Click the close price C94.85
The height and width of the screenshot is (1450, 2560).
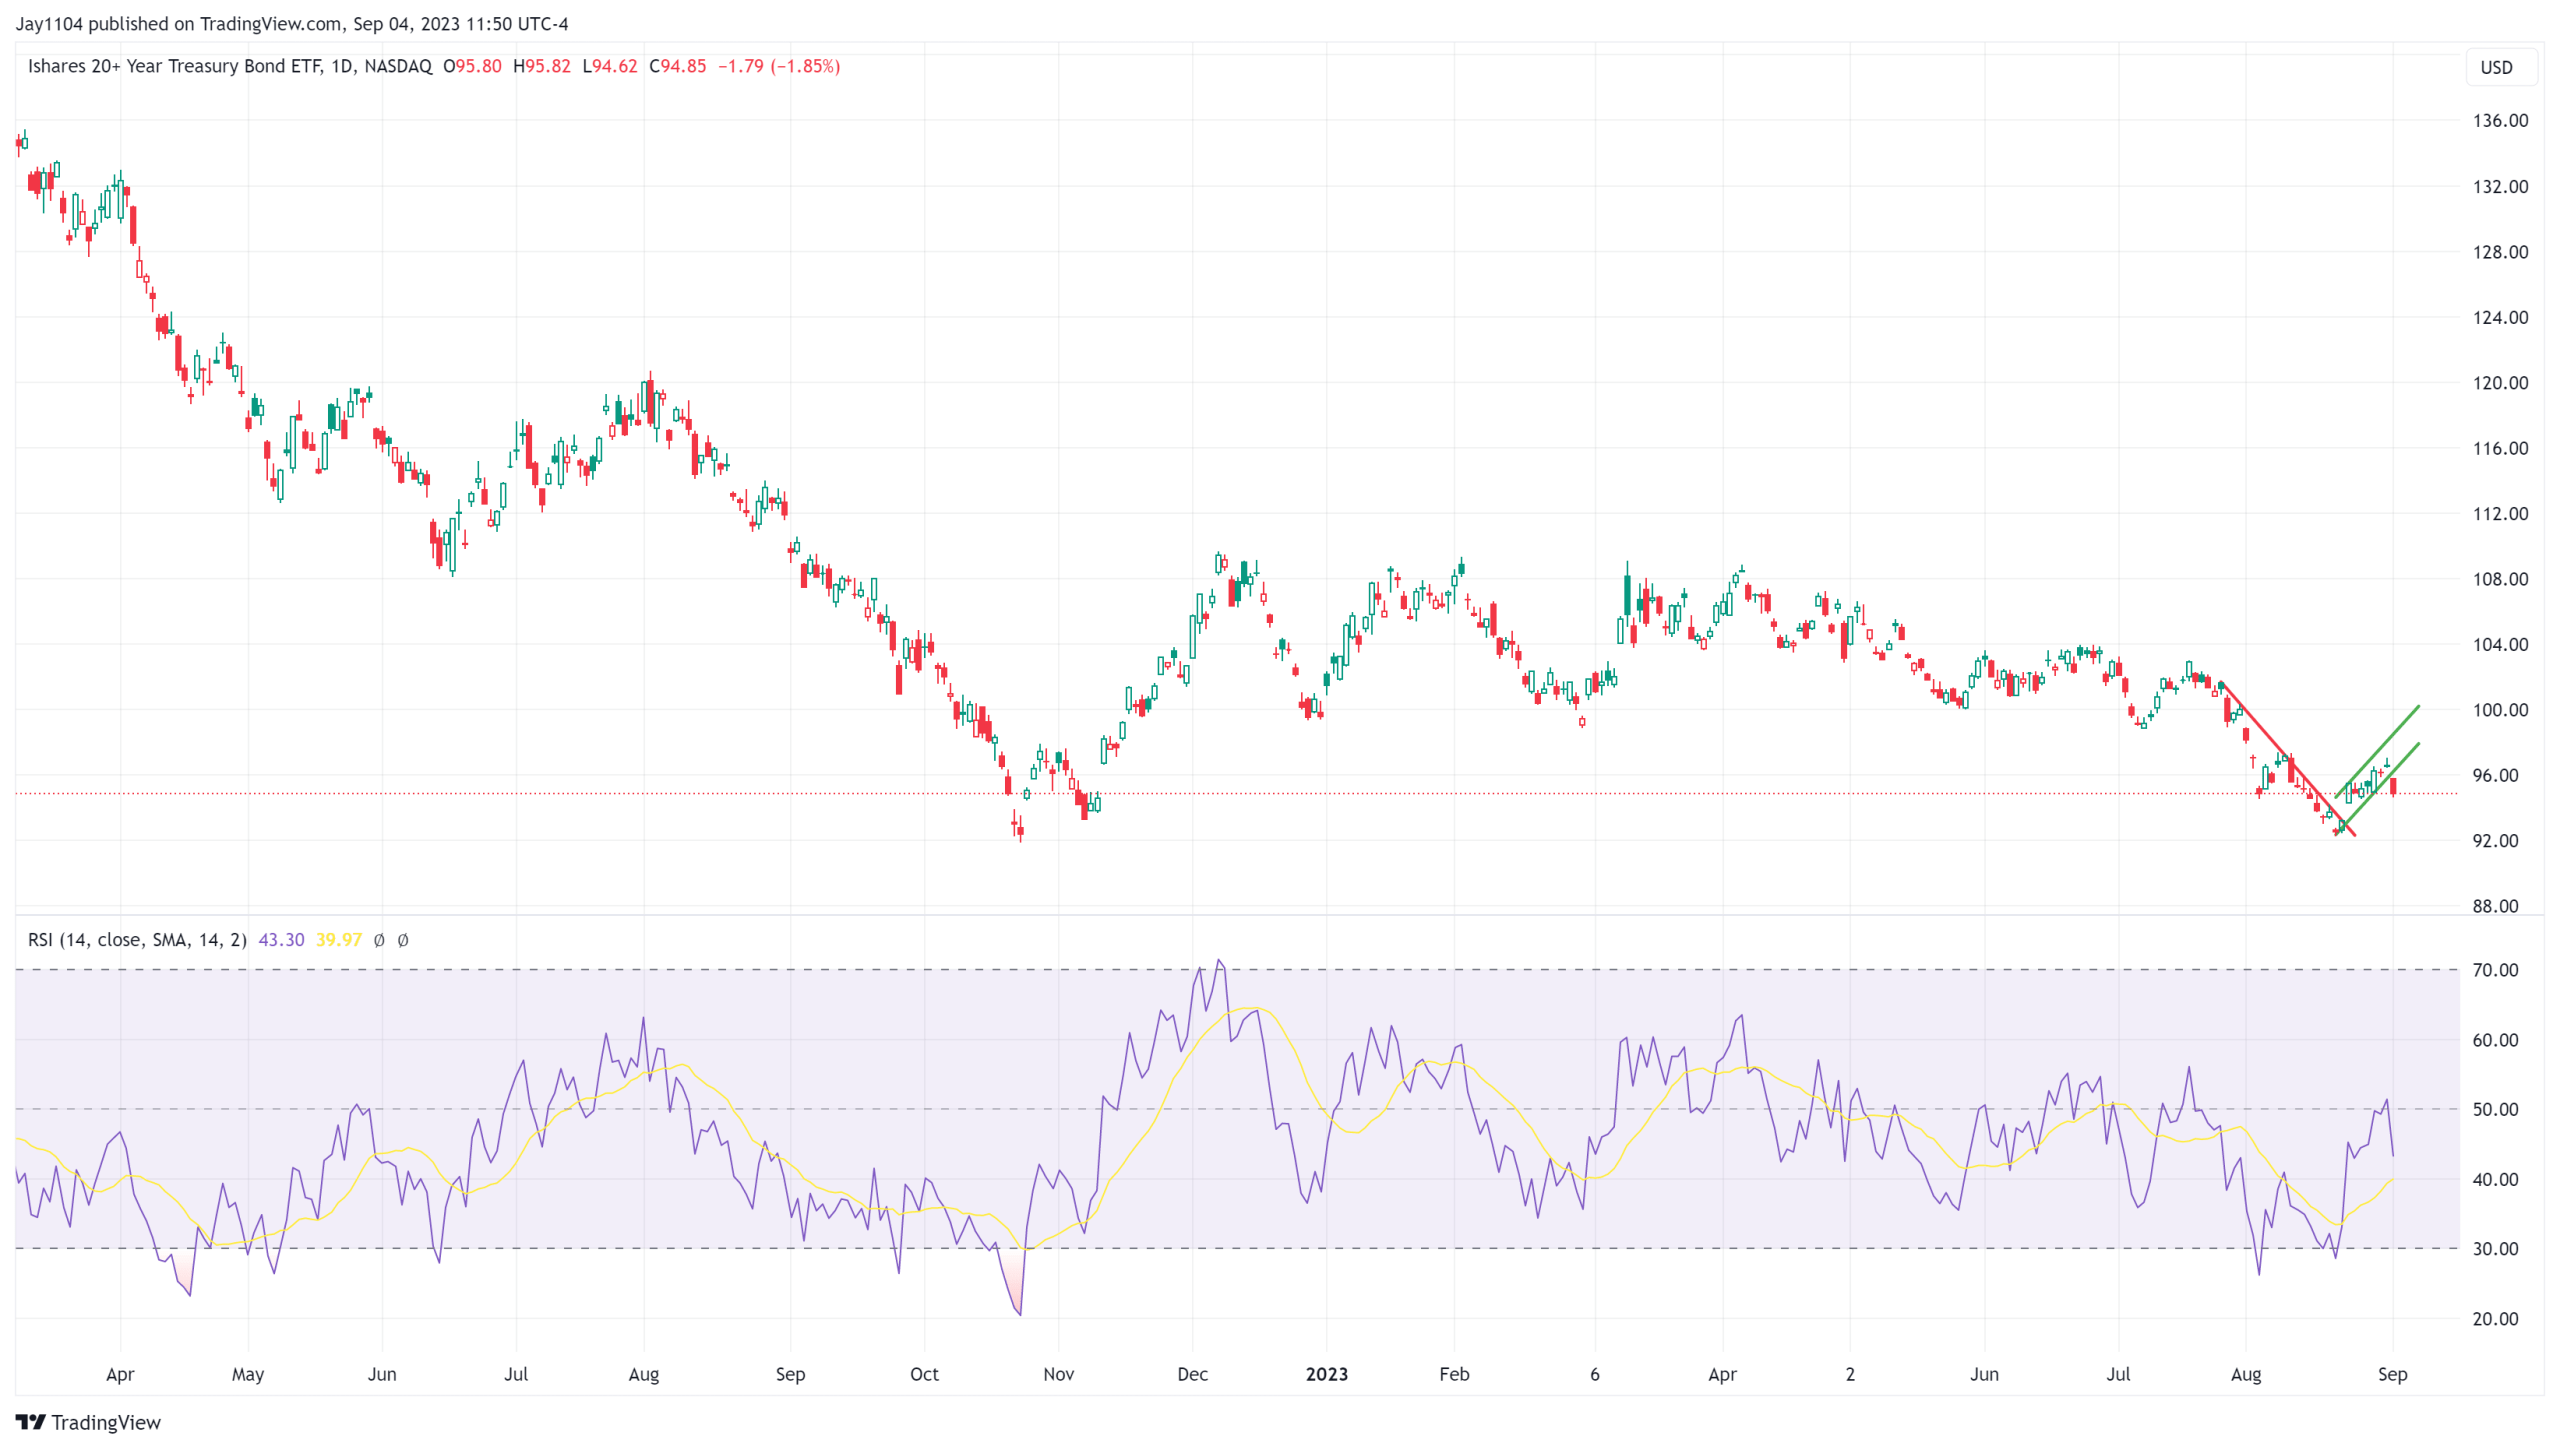pos(677,66)
